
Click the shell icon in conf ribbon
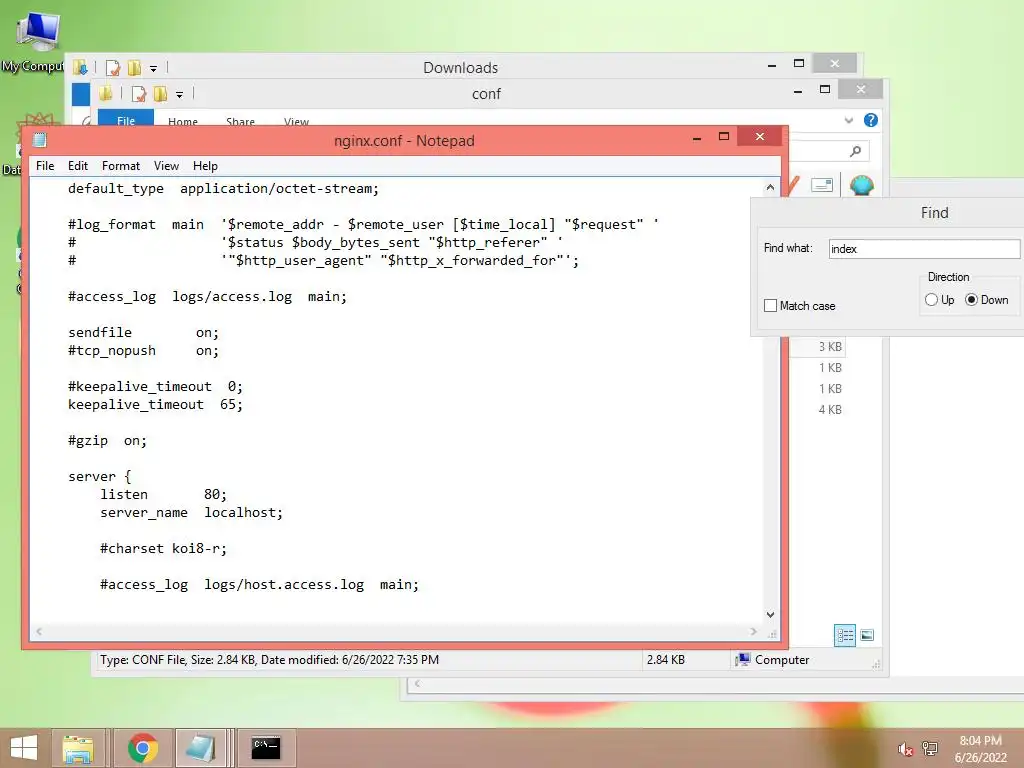pyautogui.click(x=862, y=185)
